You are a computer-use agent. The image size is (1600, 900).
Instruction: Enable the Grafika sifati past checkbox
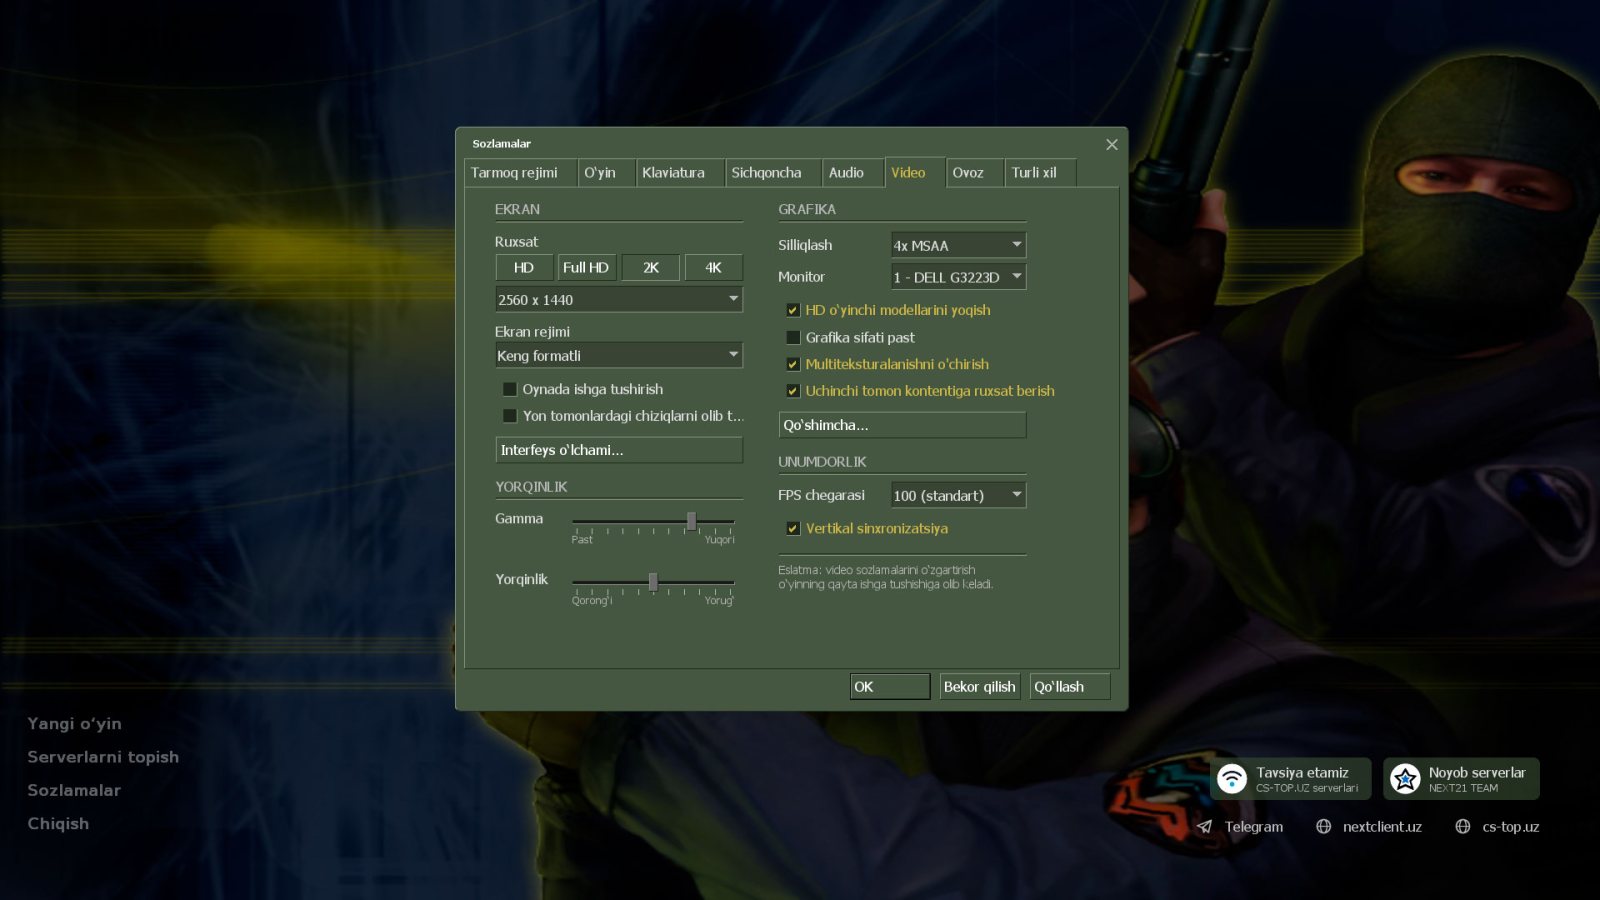coord(793,337)
